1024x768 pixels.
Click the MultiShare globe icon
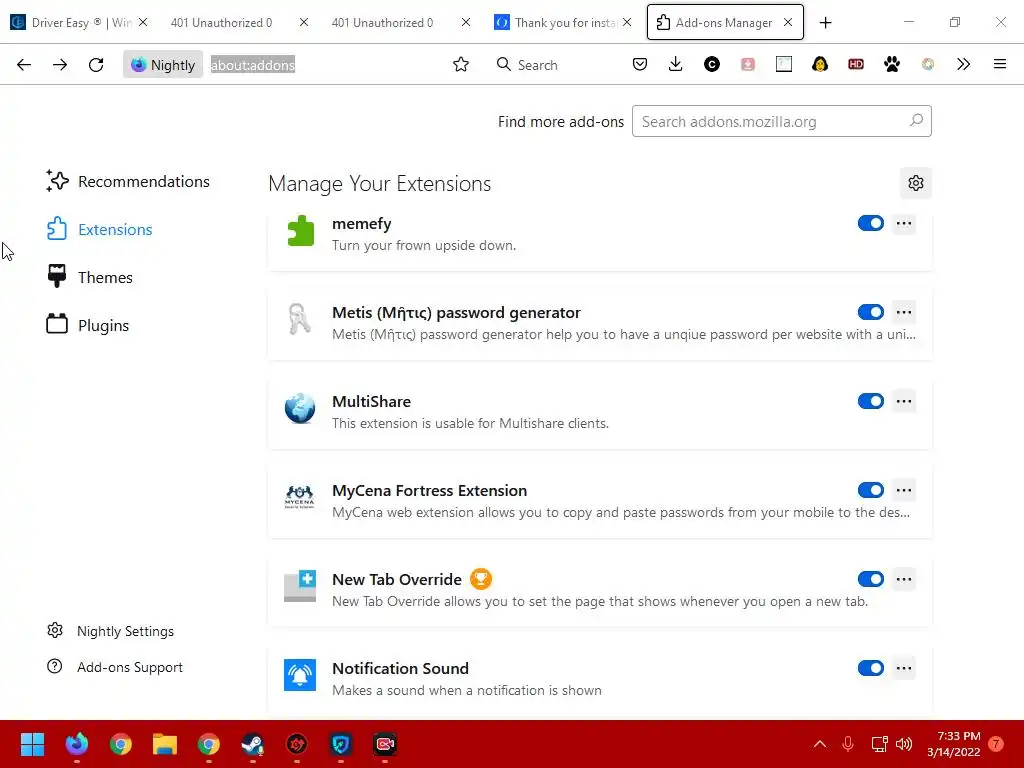point(300,408)
